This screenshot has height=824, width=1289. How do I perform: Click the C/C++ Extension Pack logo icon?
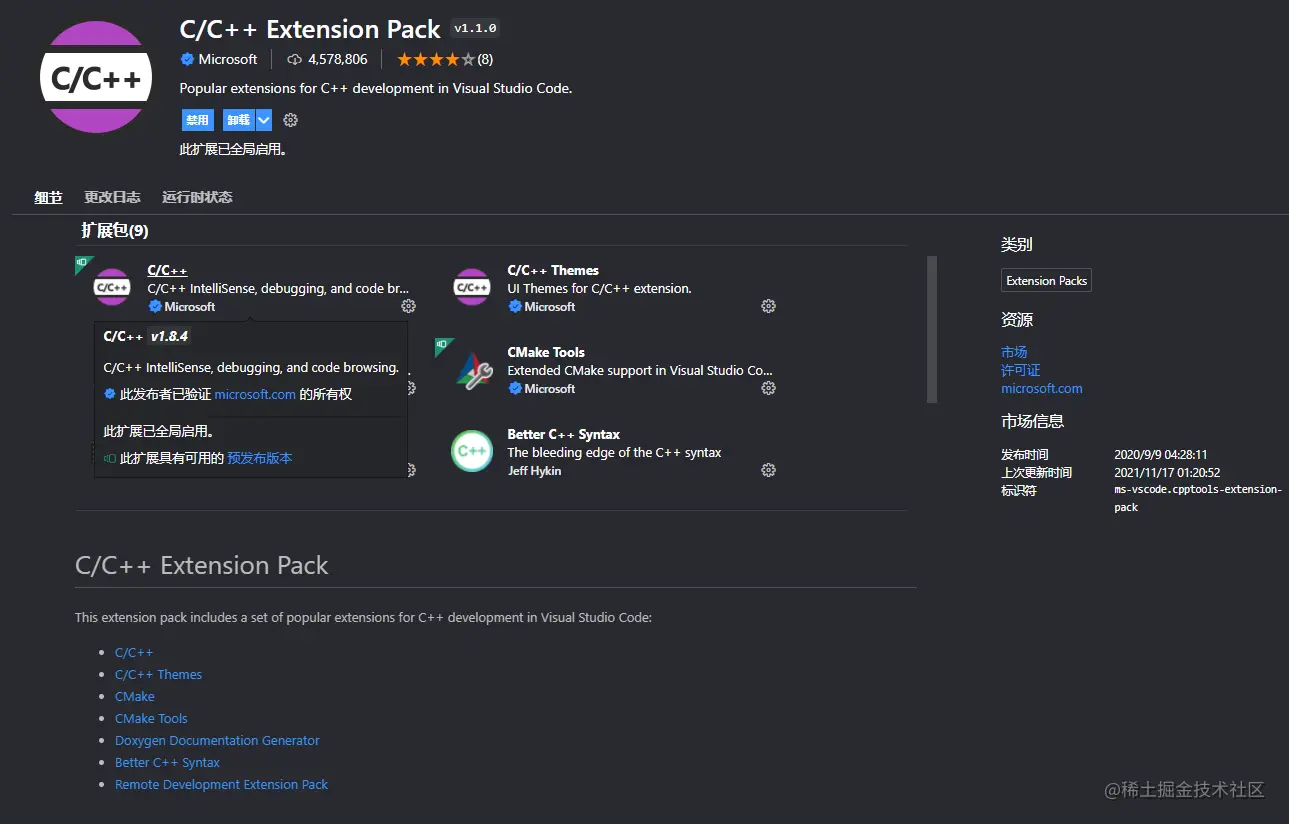tap(96, 78)
